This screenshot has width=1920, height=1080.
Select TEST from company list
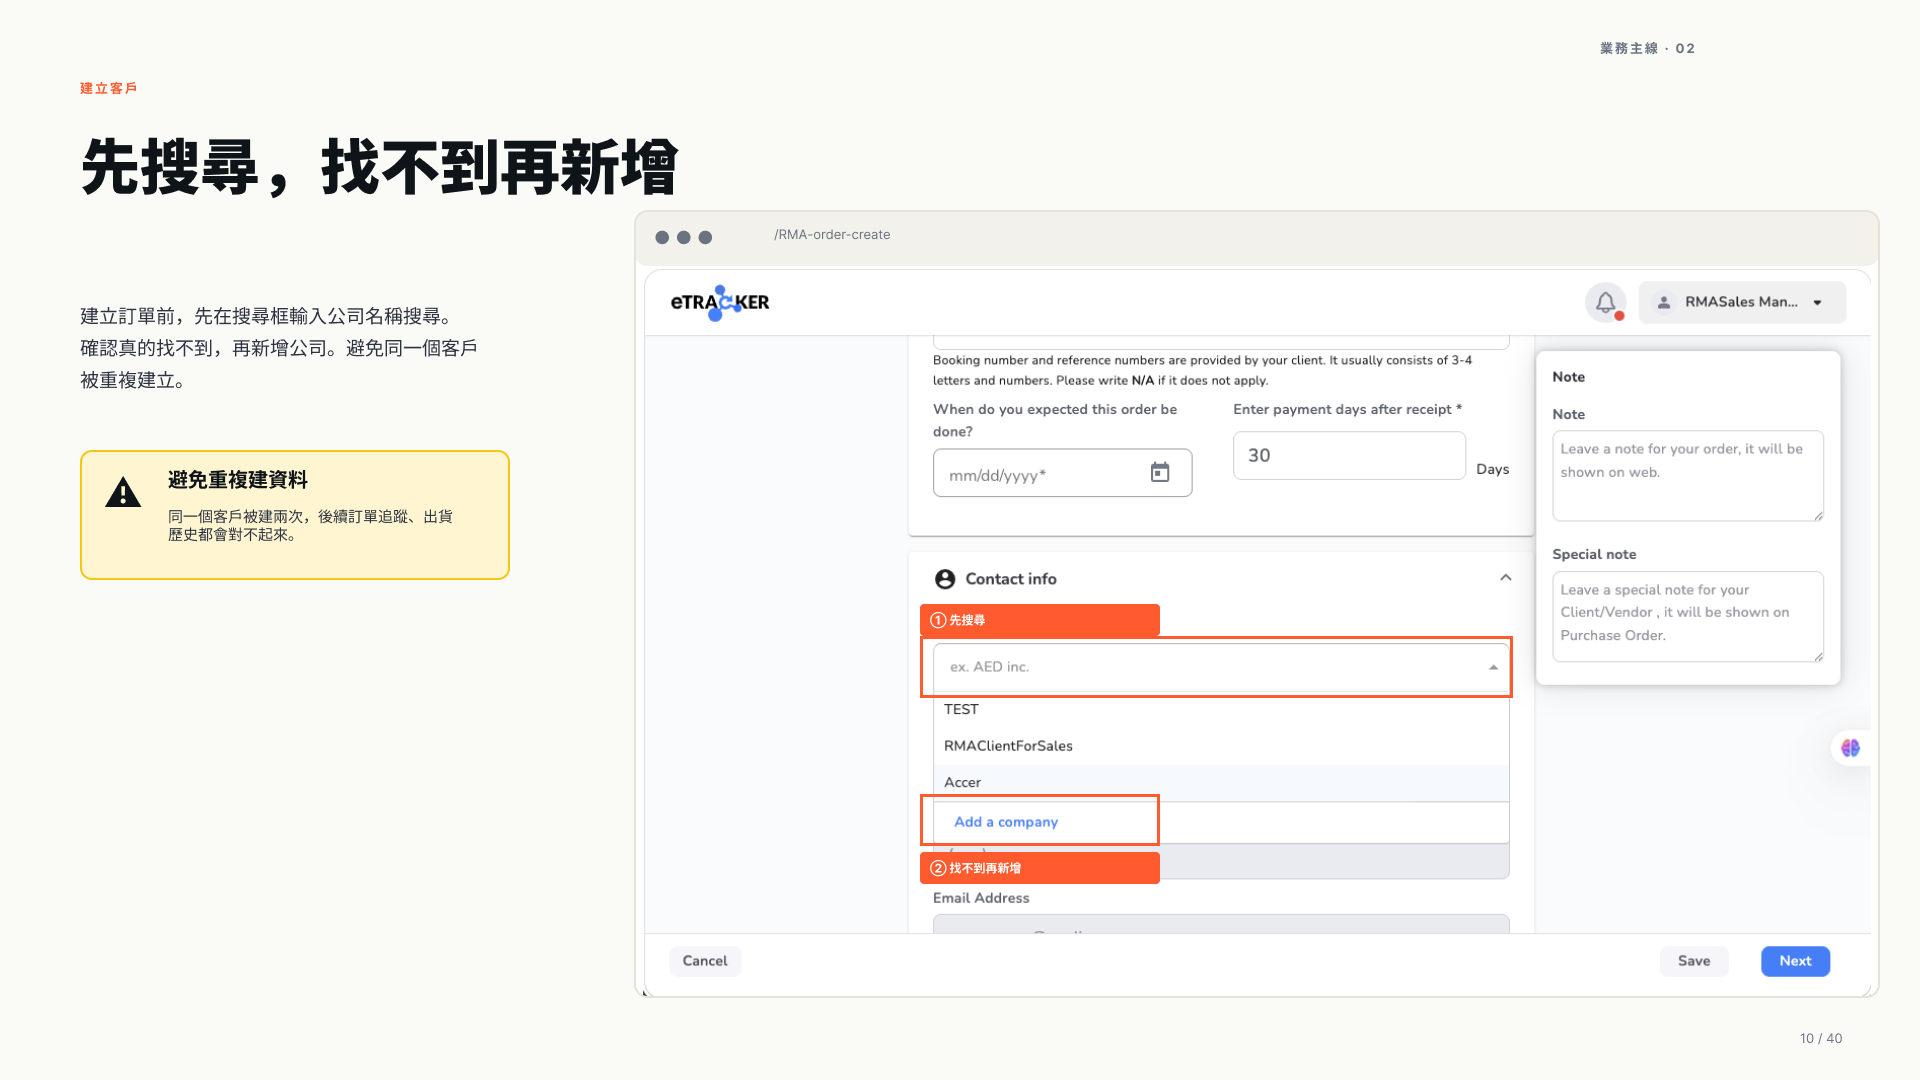pyautogui.click(x=1221, y=709)
